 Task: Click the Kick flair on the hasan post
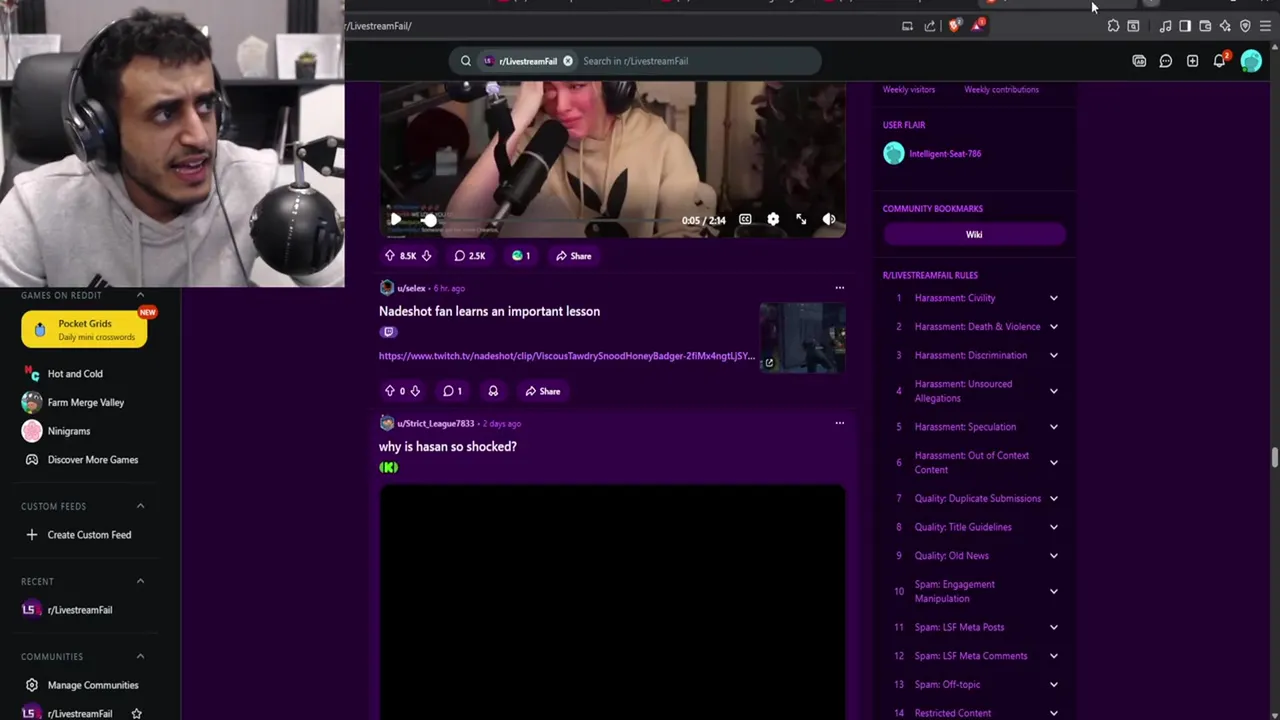pyautogui.click(x=389, y=467)
